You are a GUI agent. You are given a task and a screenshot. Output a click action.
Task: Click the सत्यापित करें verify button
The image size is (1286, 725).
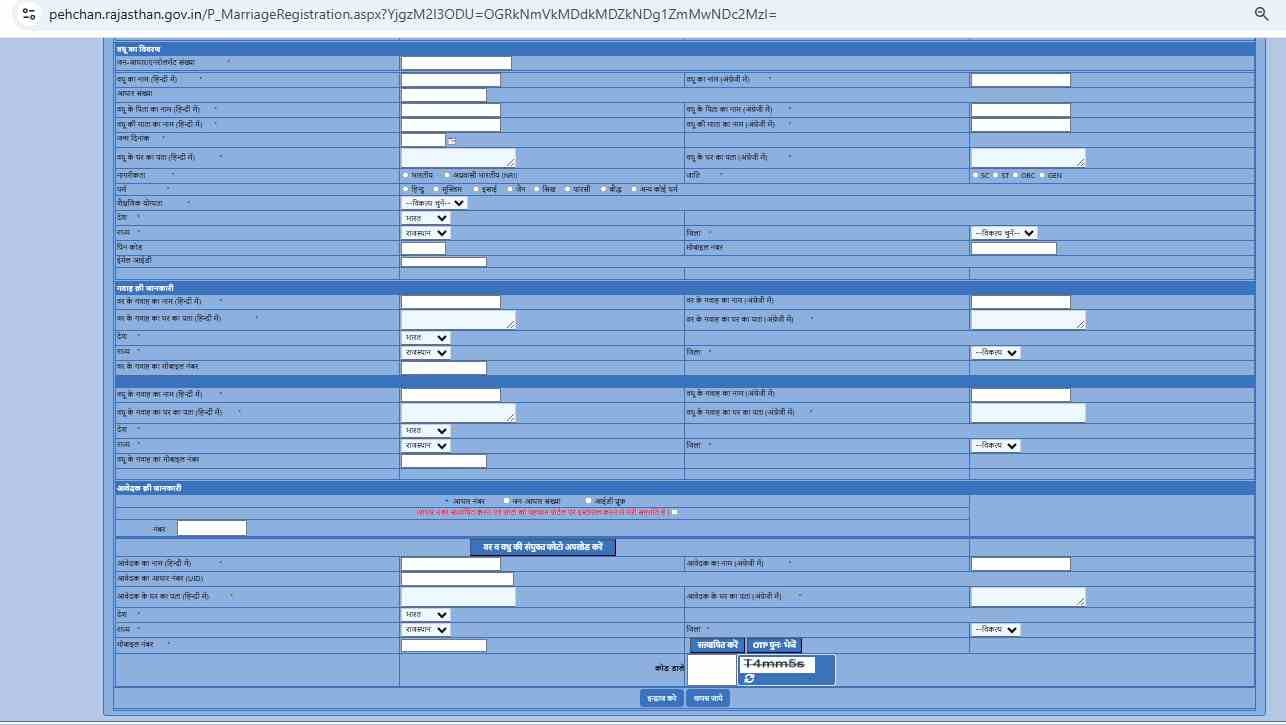pos(717,645)
